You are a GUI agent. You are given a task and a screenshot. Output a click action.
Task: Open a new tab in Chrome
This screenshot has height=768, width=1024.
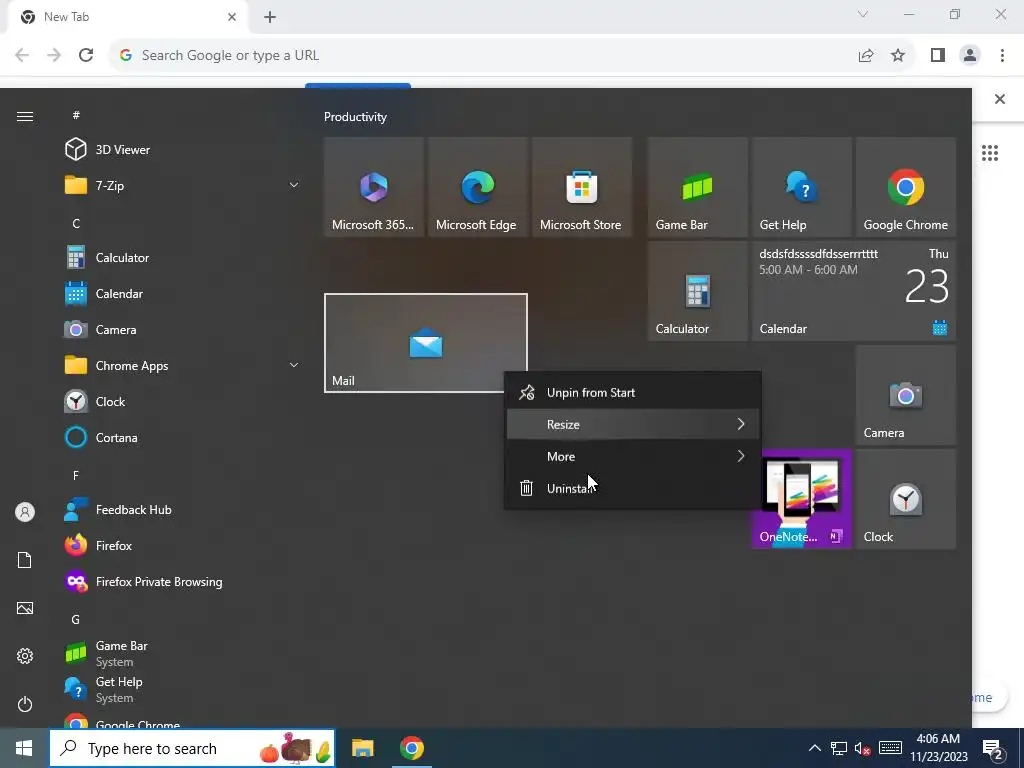[270, 17]
